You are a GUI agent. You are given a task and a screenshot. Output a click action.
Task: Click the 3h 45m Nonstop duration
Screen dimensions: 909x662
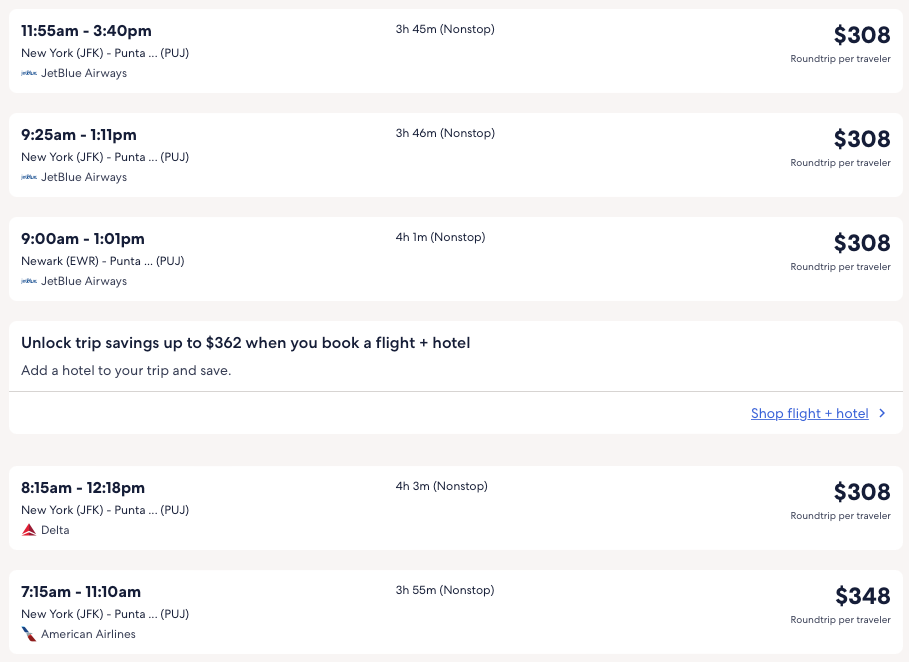coord(445,29)
